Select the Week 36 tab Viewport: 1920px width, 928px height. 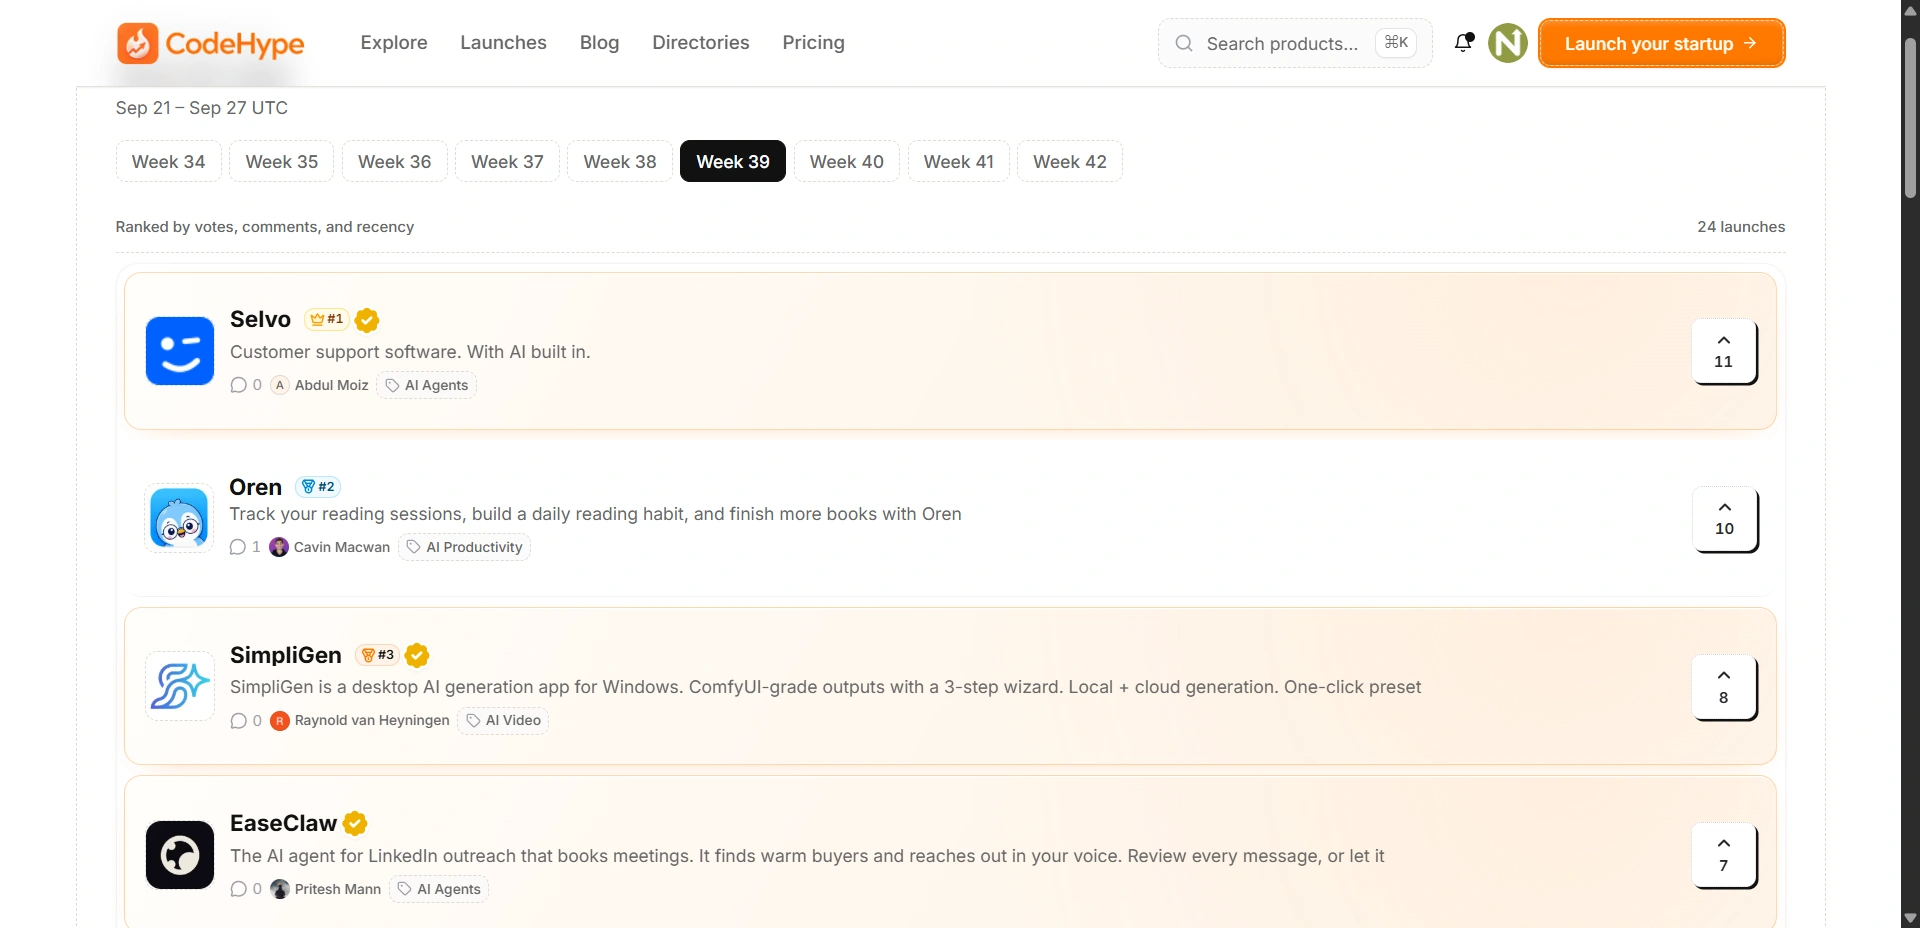tap(395, 162)
